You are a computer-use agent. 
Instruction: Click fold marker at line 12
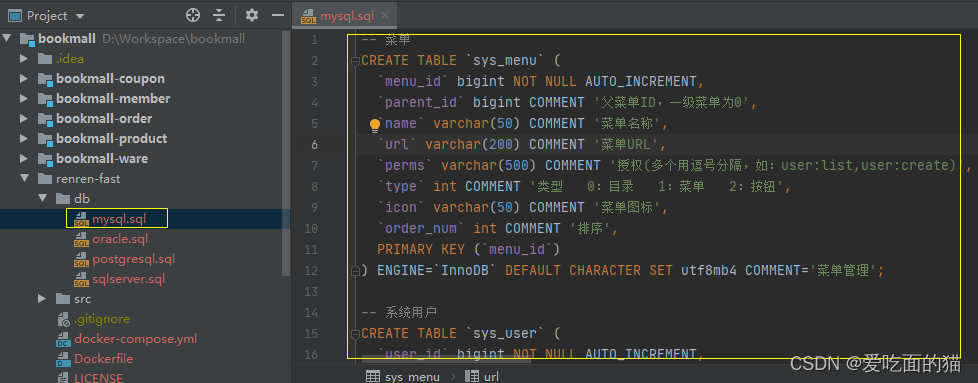pos(355,270)
